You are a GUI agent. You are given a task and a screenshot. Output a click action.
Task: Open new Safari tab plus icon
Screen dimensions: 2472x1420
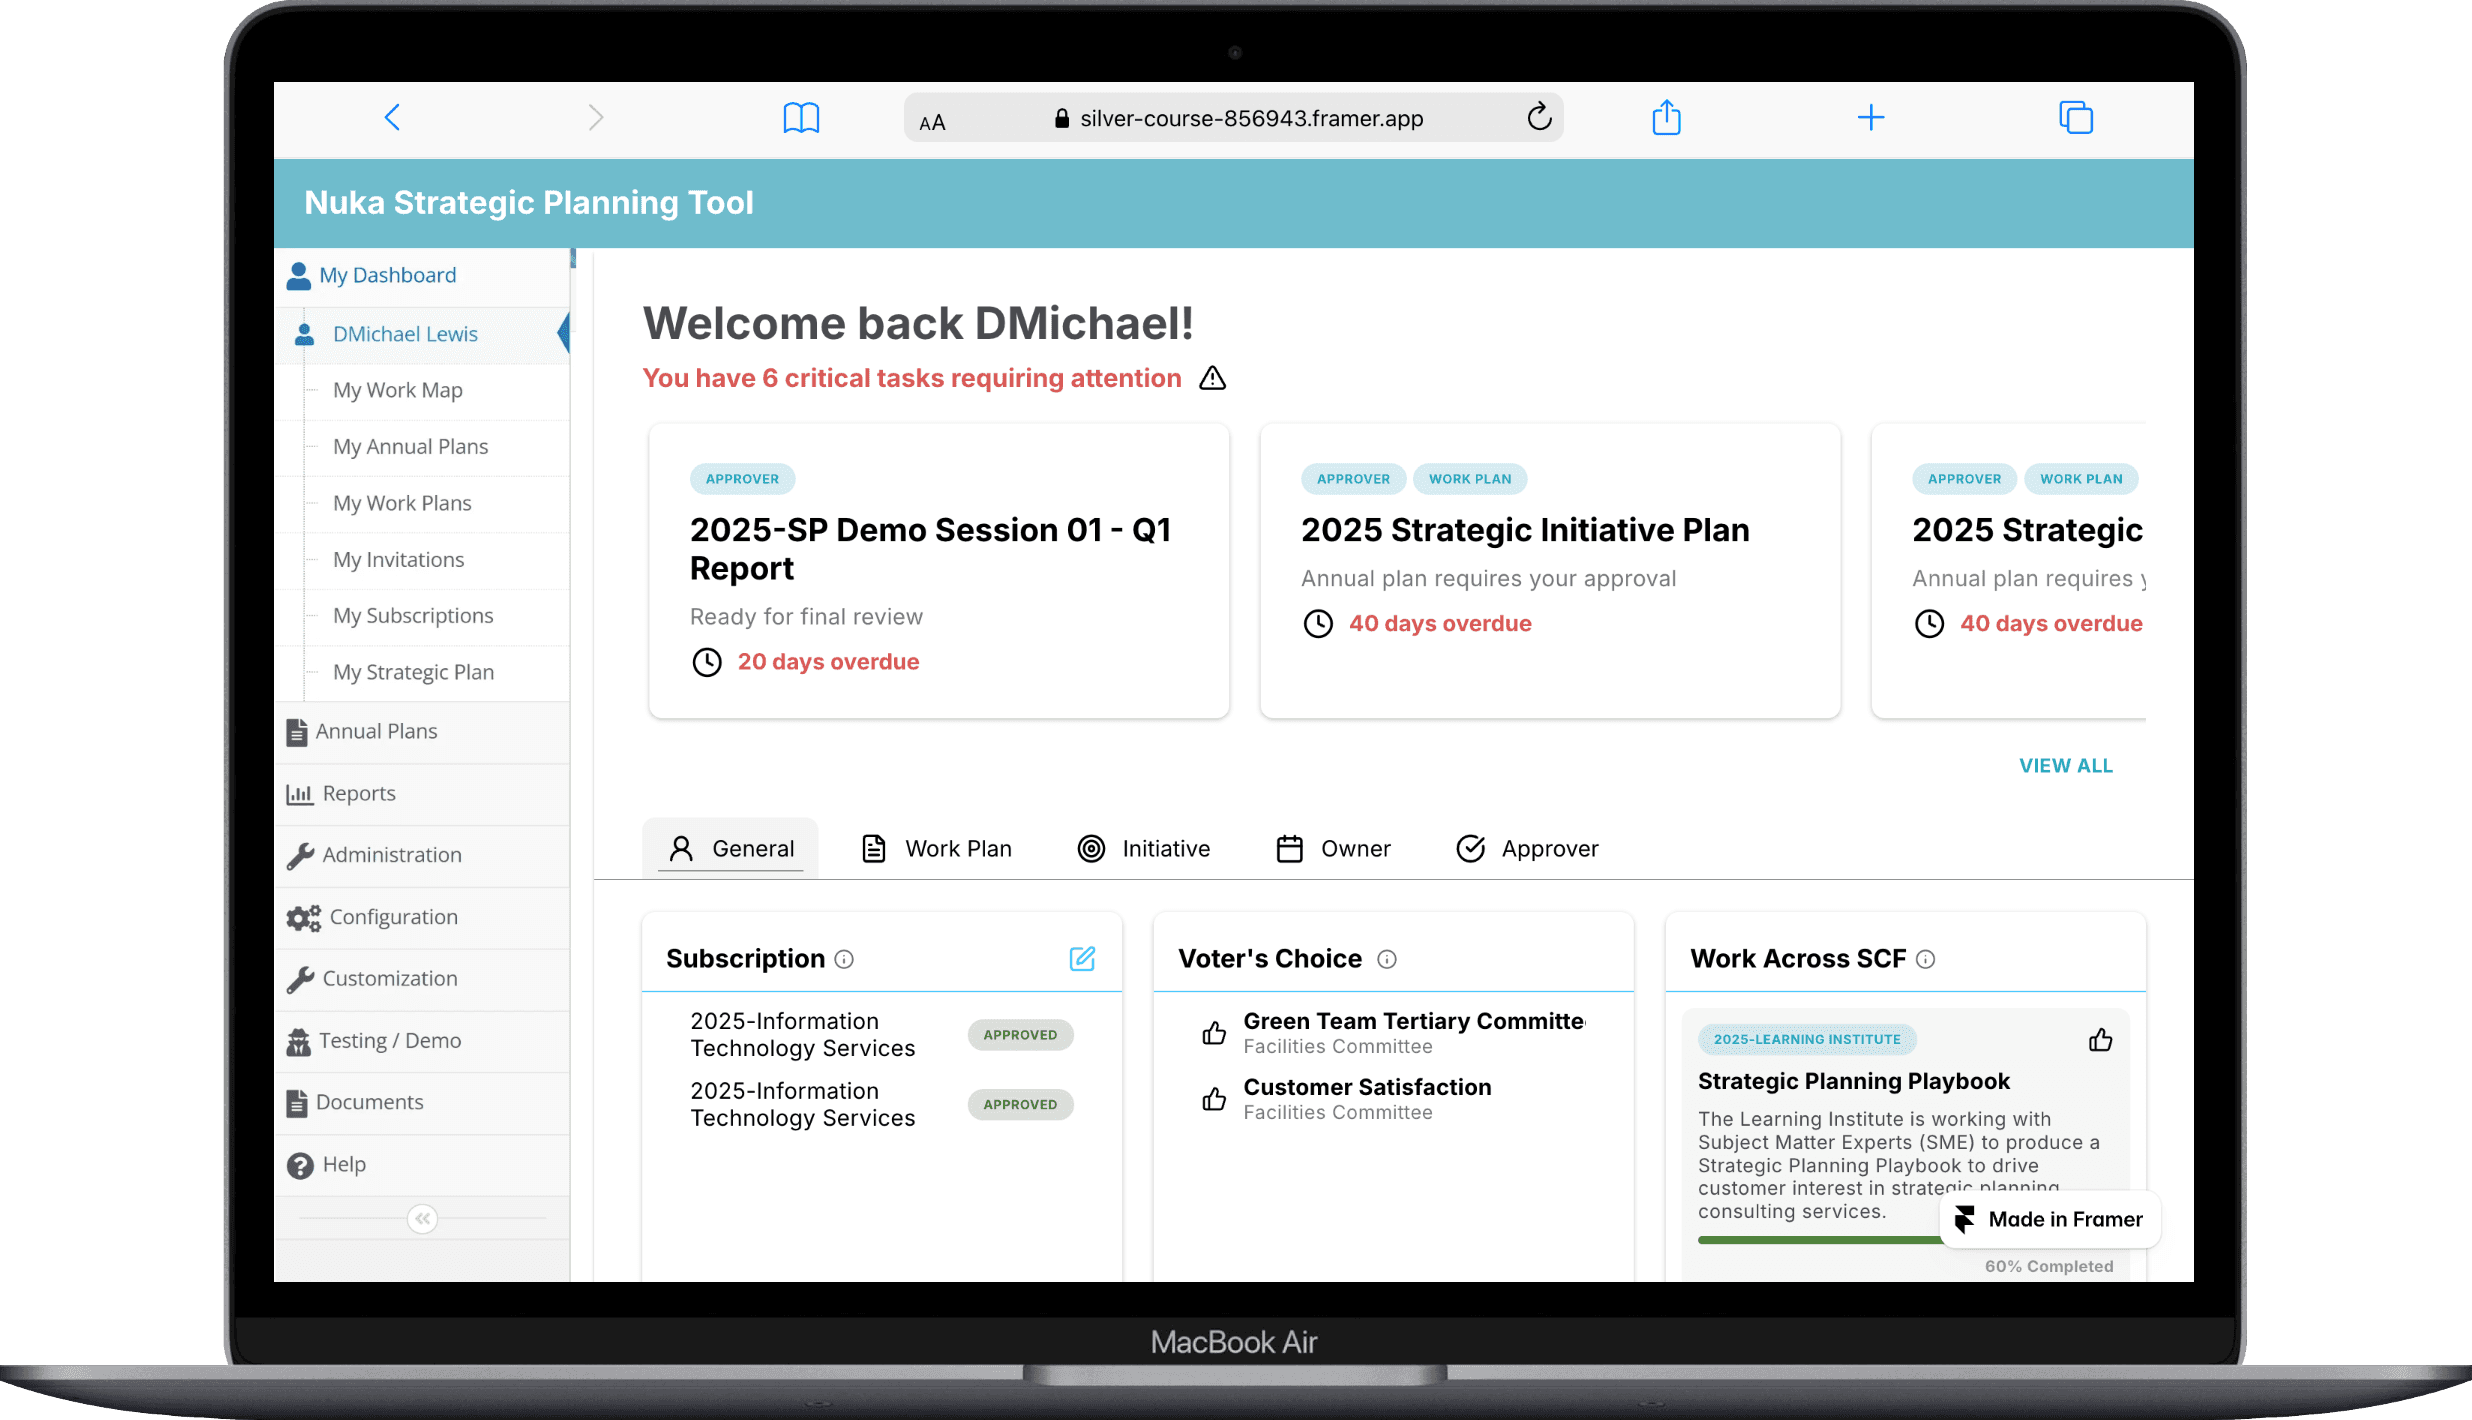pyautogui.click(x=1870, y=118)
